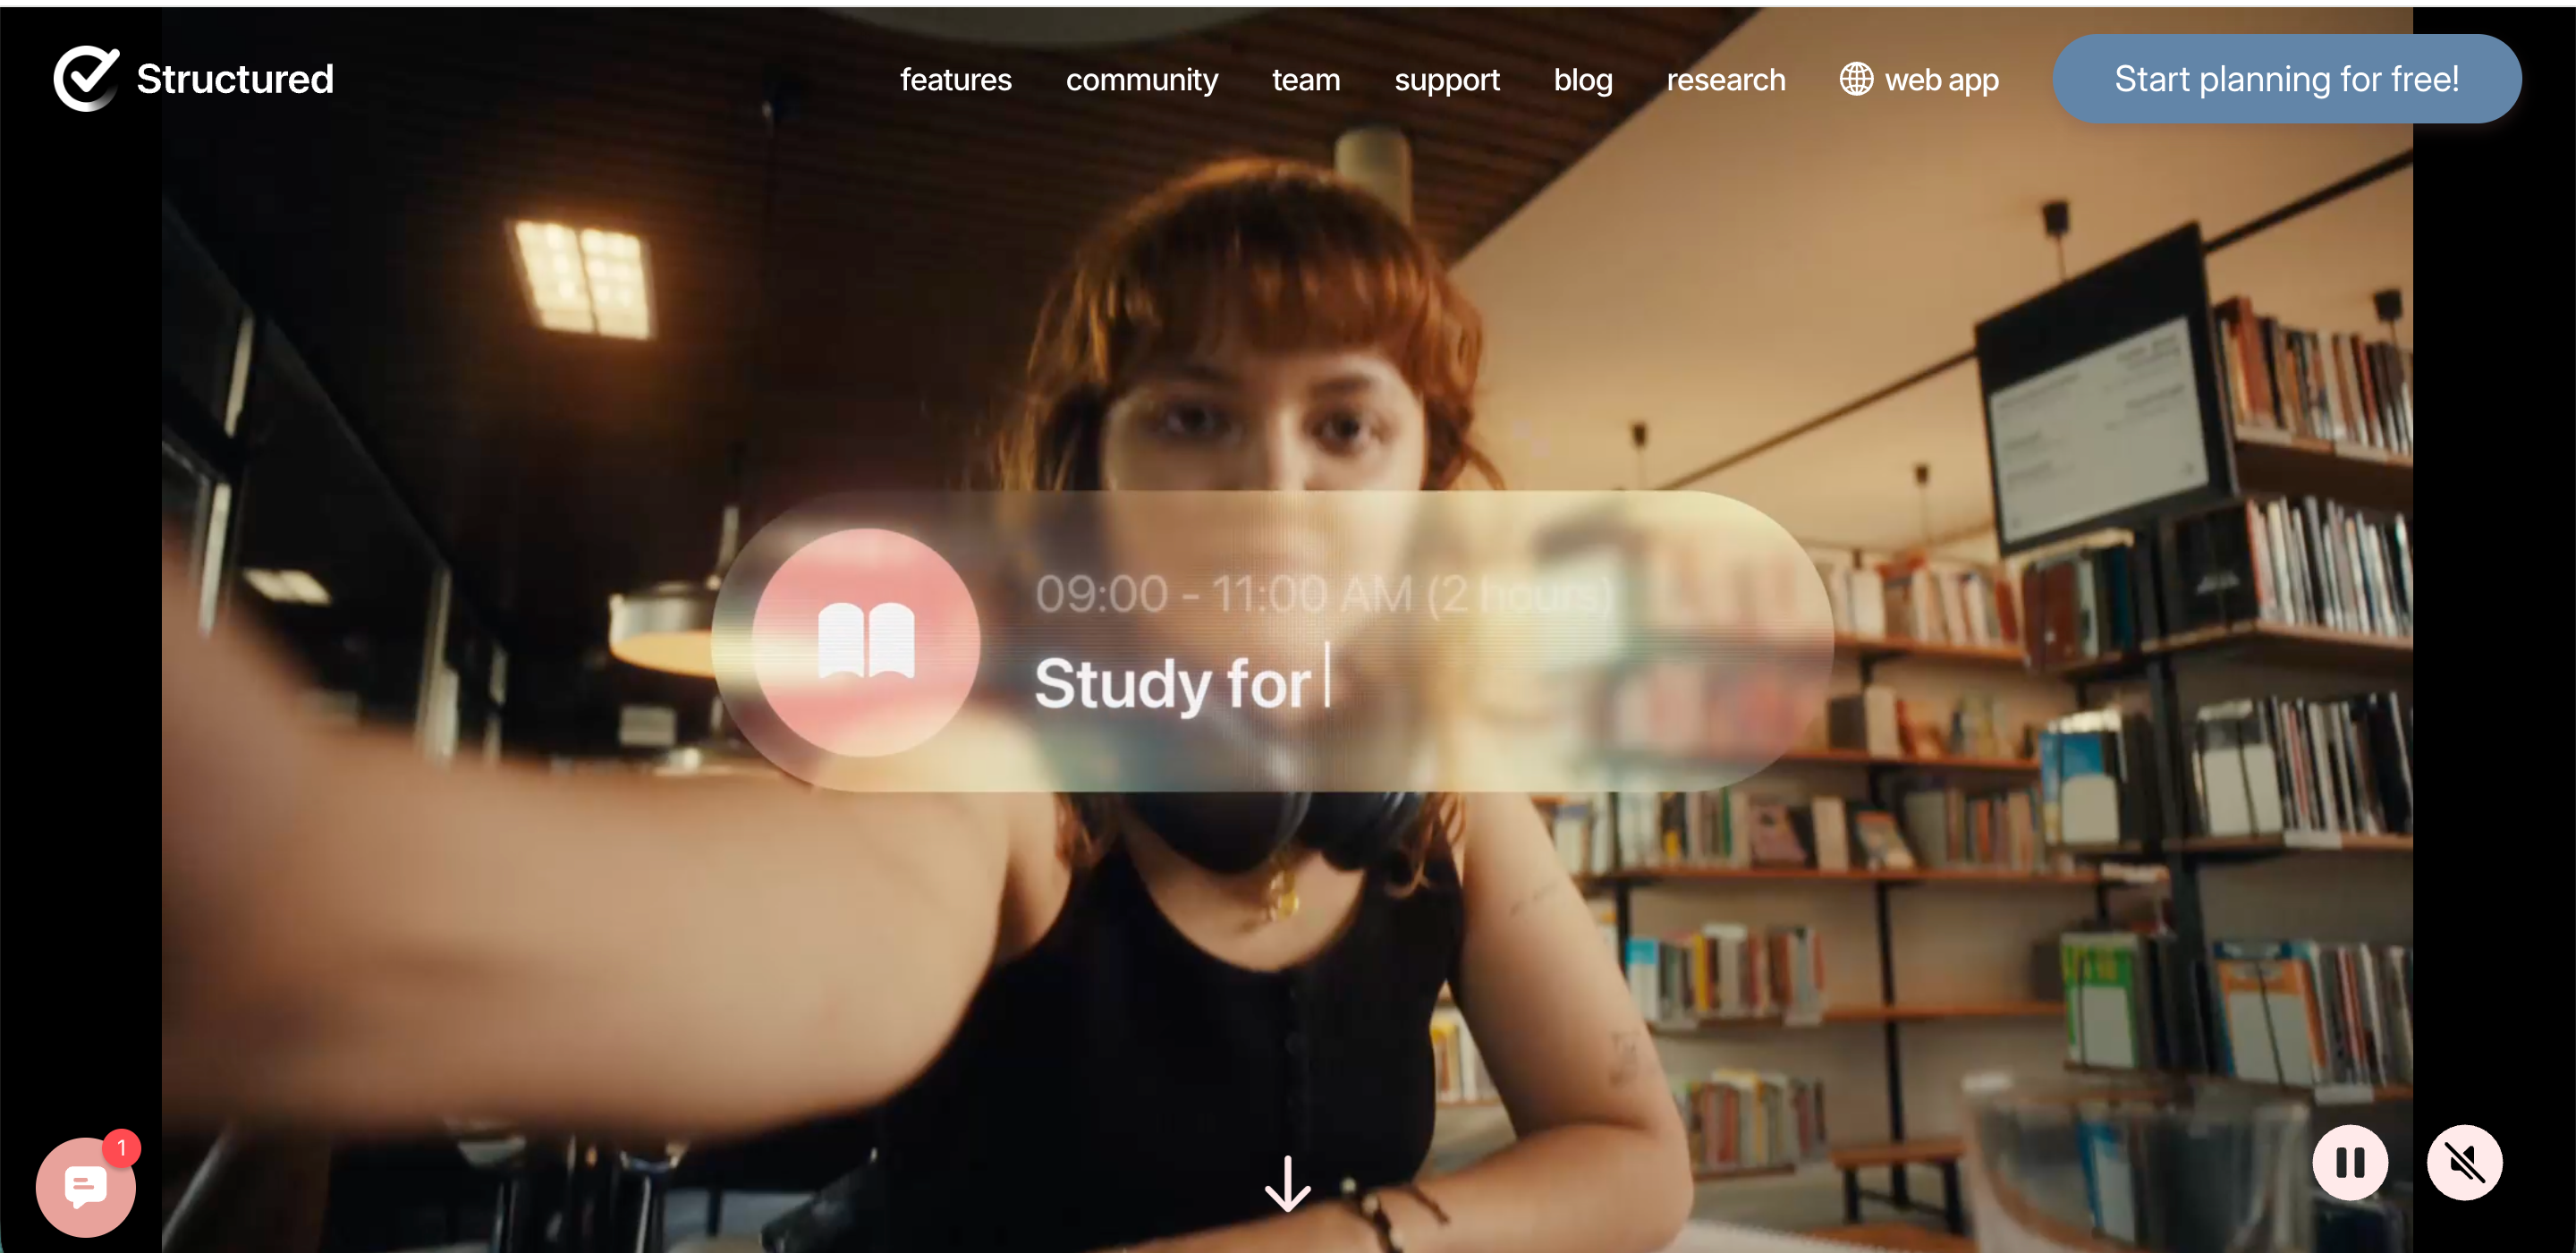
Task: Click the Structured checkmark logo
Action: point(87,79)
